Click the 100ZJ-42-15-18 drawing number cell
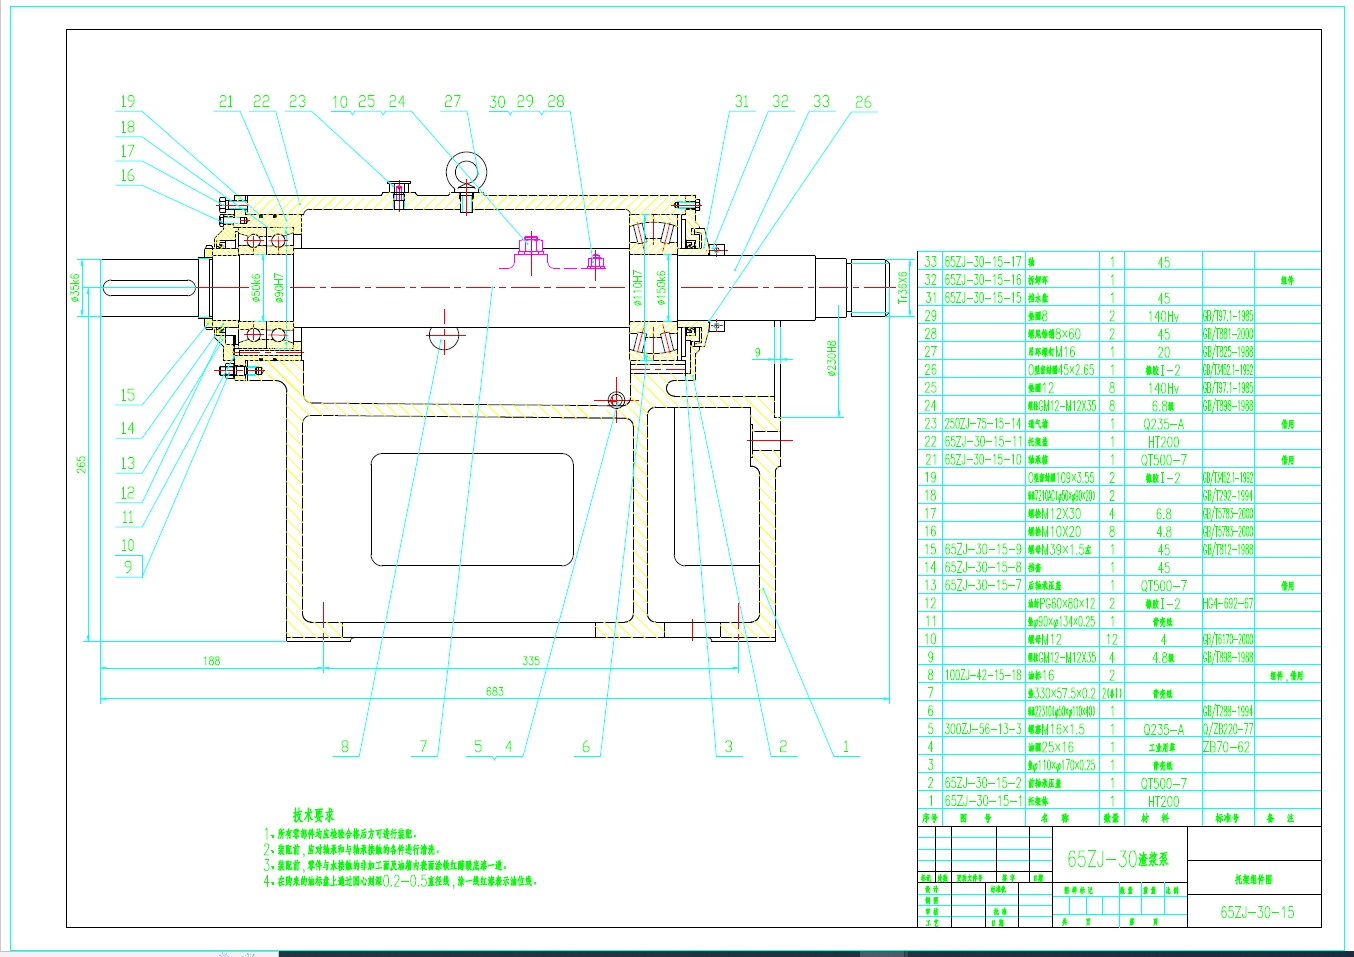Viewport: 1354px width, 957px height. coord(983,675)
